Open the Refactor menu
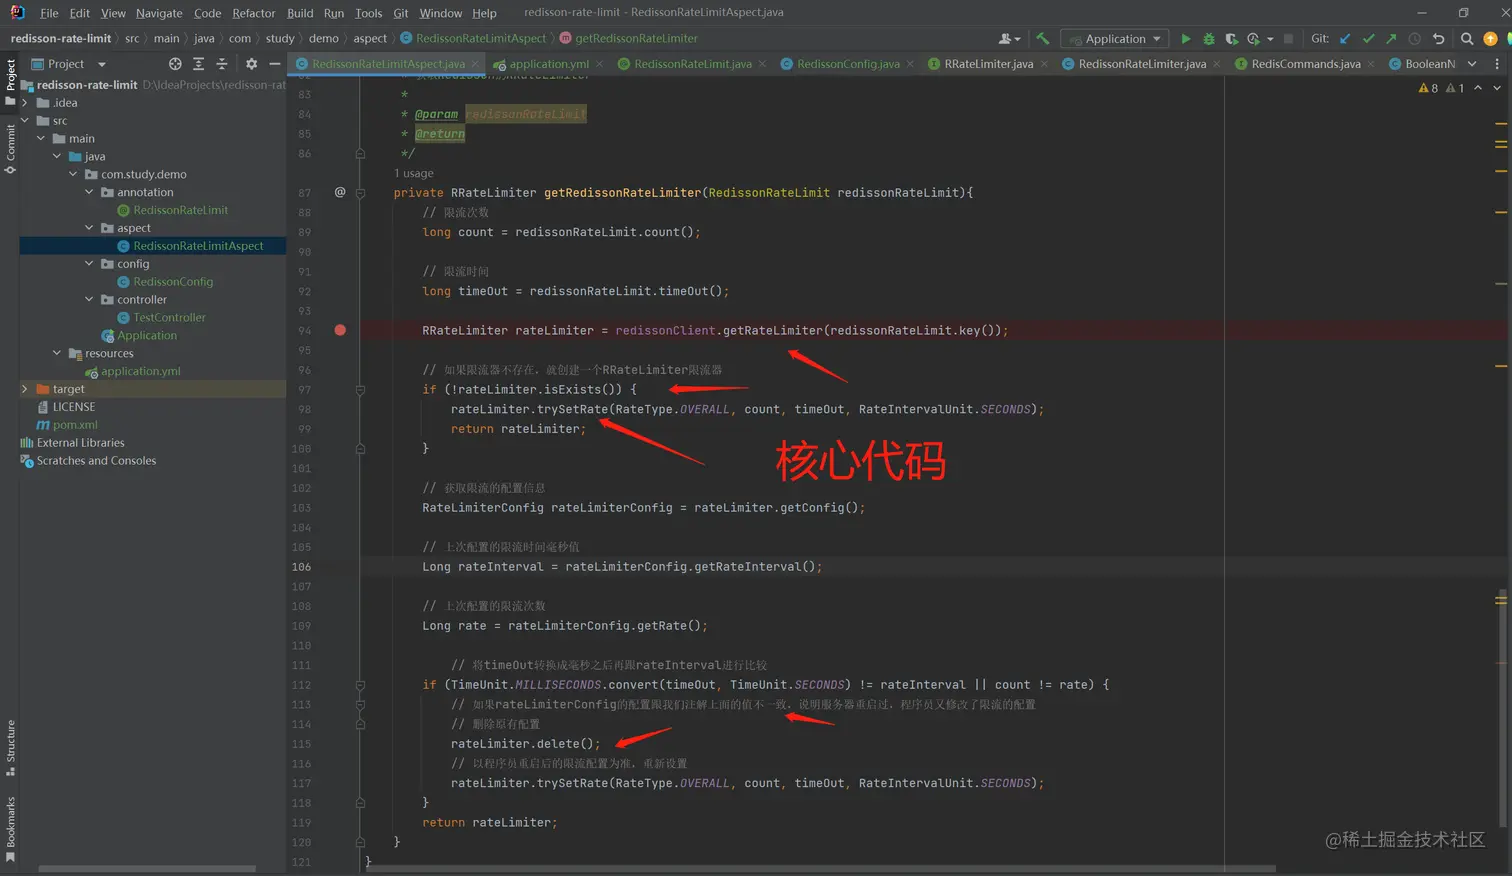The image size is (1512, 876). pyautogui.click(x=254, y=13)
